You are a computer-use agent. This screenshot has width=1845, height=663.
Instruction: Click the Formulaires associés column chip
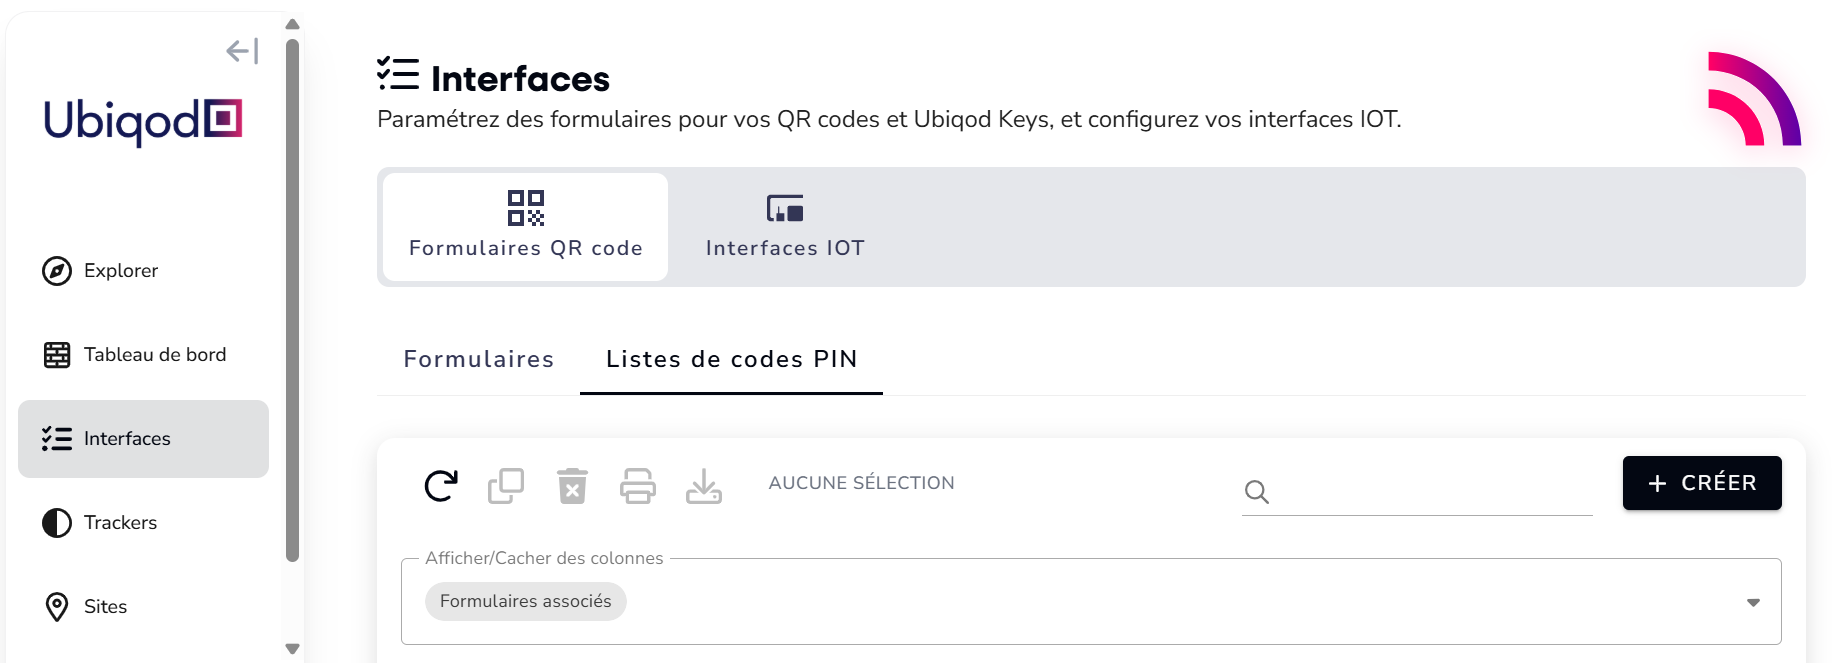(x=525, y=602)
